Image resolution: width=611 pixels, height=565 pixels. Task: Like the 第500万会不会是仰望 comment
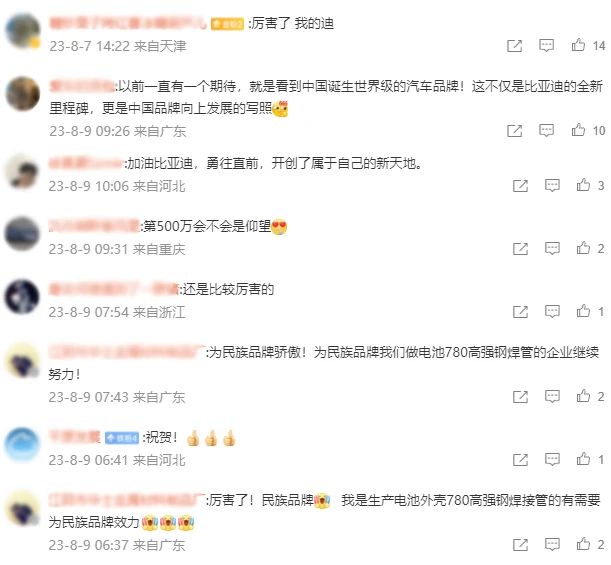click(x=583, y=248)
